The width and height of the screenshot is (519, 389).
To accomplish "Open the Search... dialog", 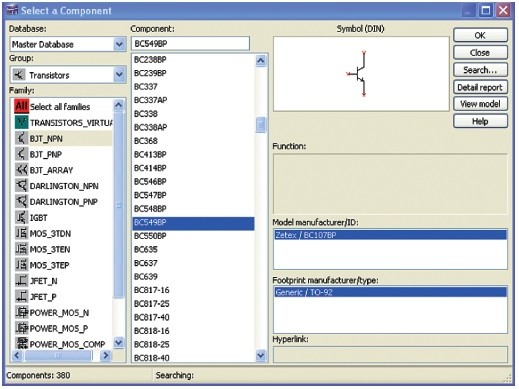I will [x=480, y=70].
